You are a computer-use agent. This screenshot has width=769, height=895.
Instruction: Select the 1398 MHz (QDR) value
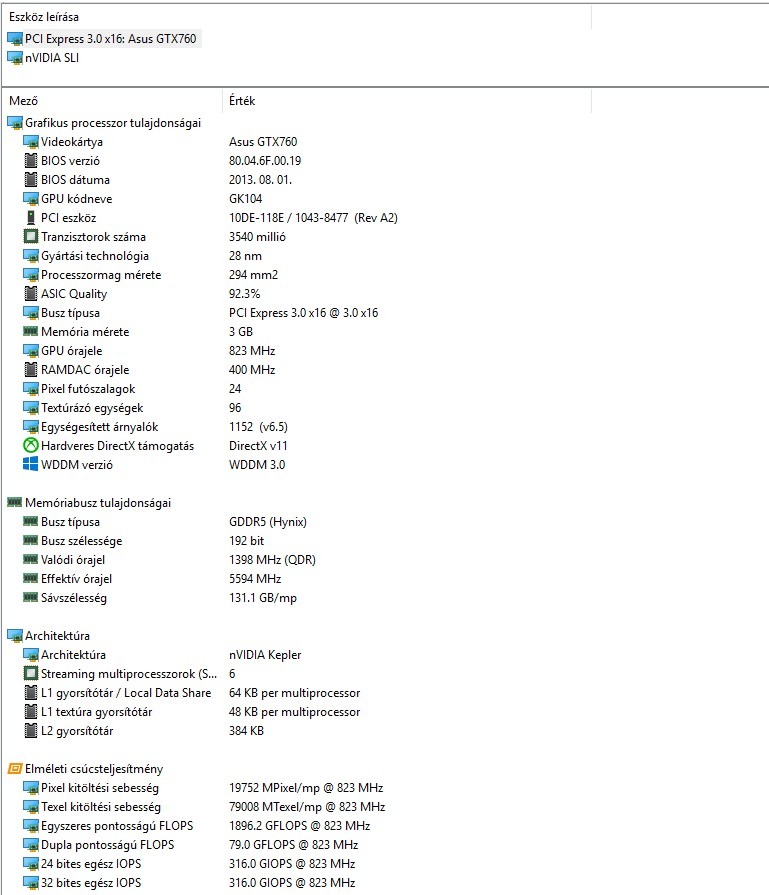tap(272, 559)
